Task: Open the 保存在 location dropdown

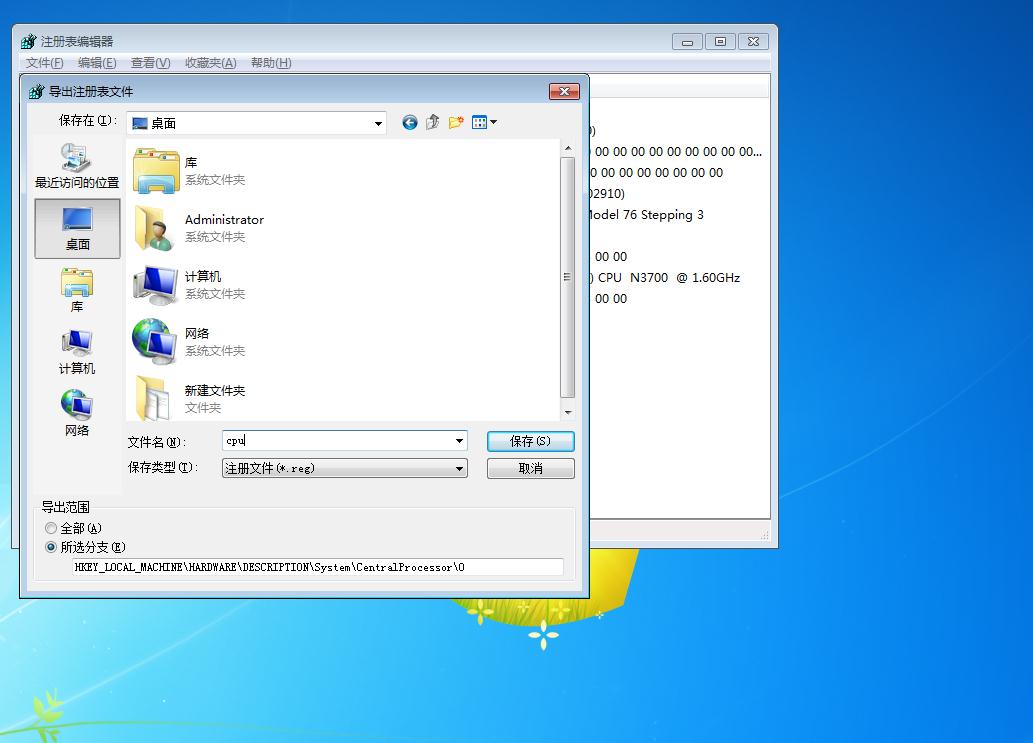Action: coord(378,121)
